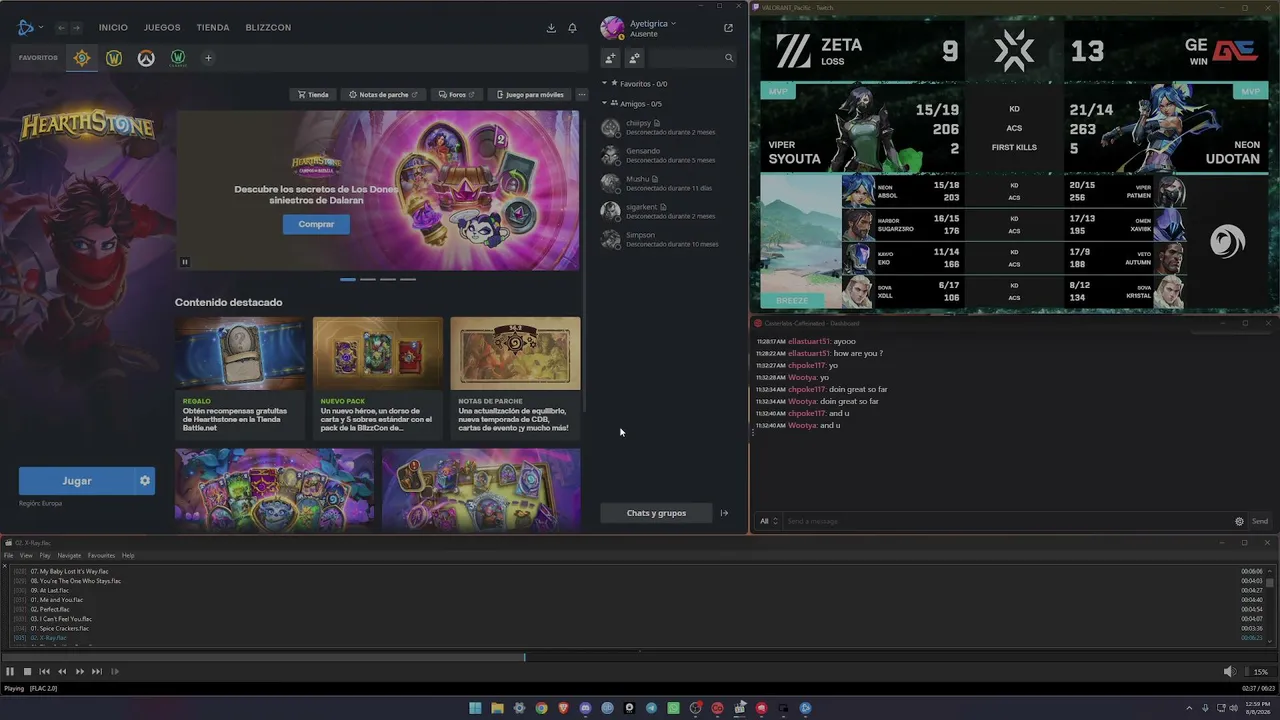Add a game to the Favoritos bar

point(208,58)
